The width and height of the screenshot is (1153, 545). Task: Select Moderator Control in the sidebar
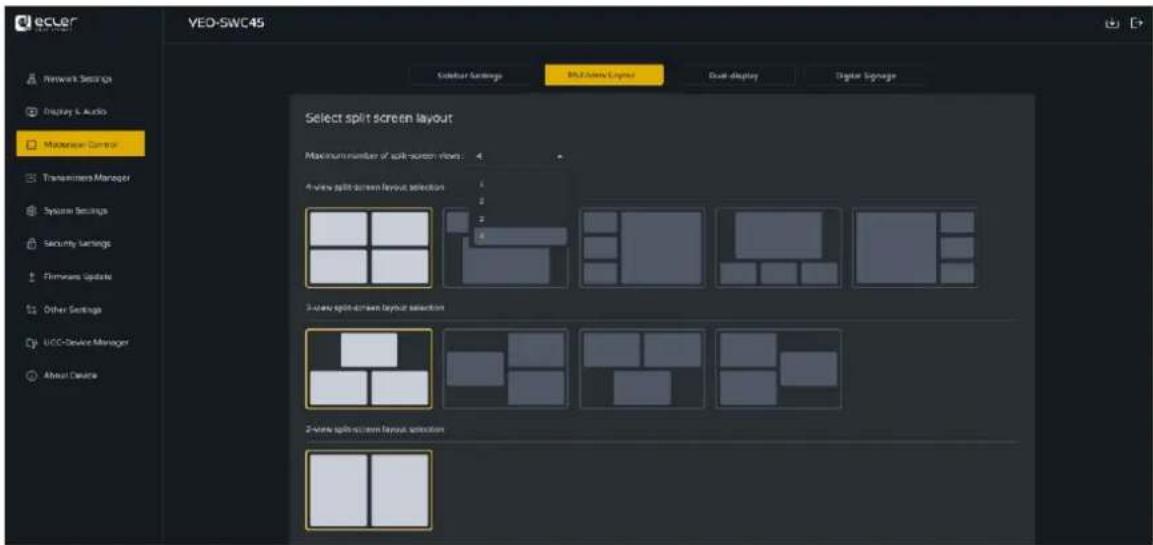80,144
